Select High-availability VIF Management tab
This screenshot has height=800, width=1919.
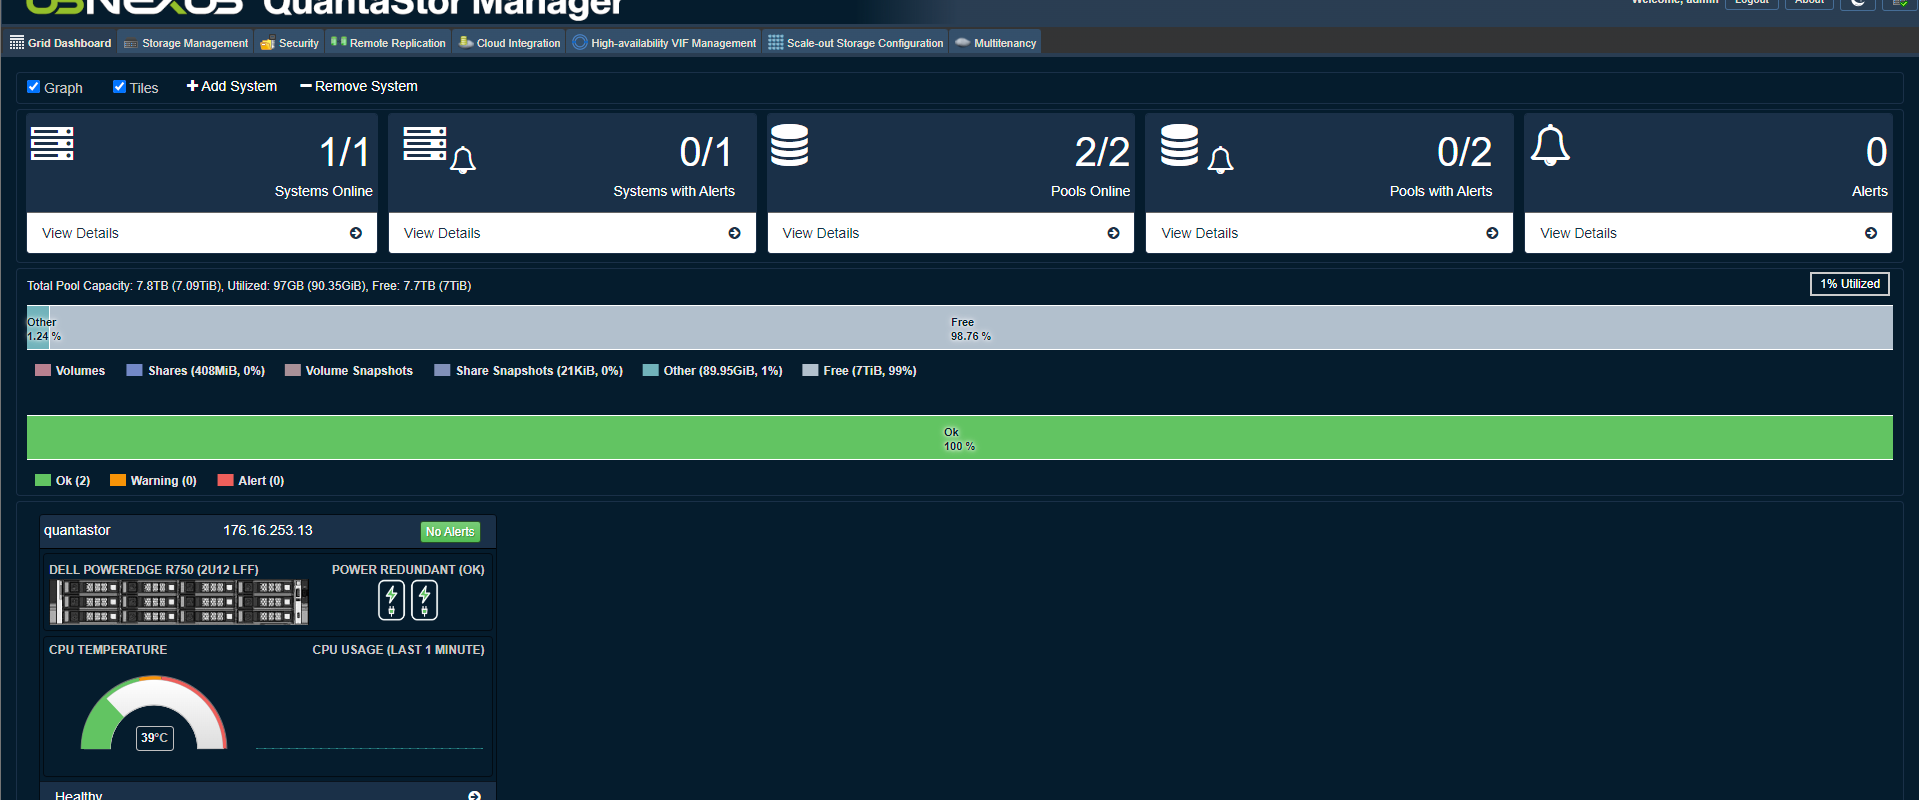[x=664, y=43]
